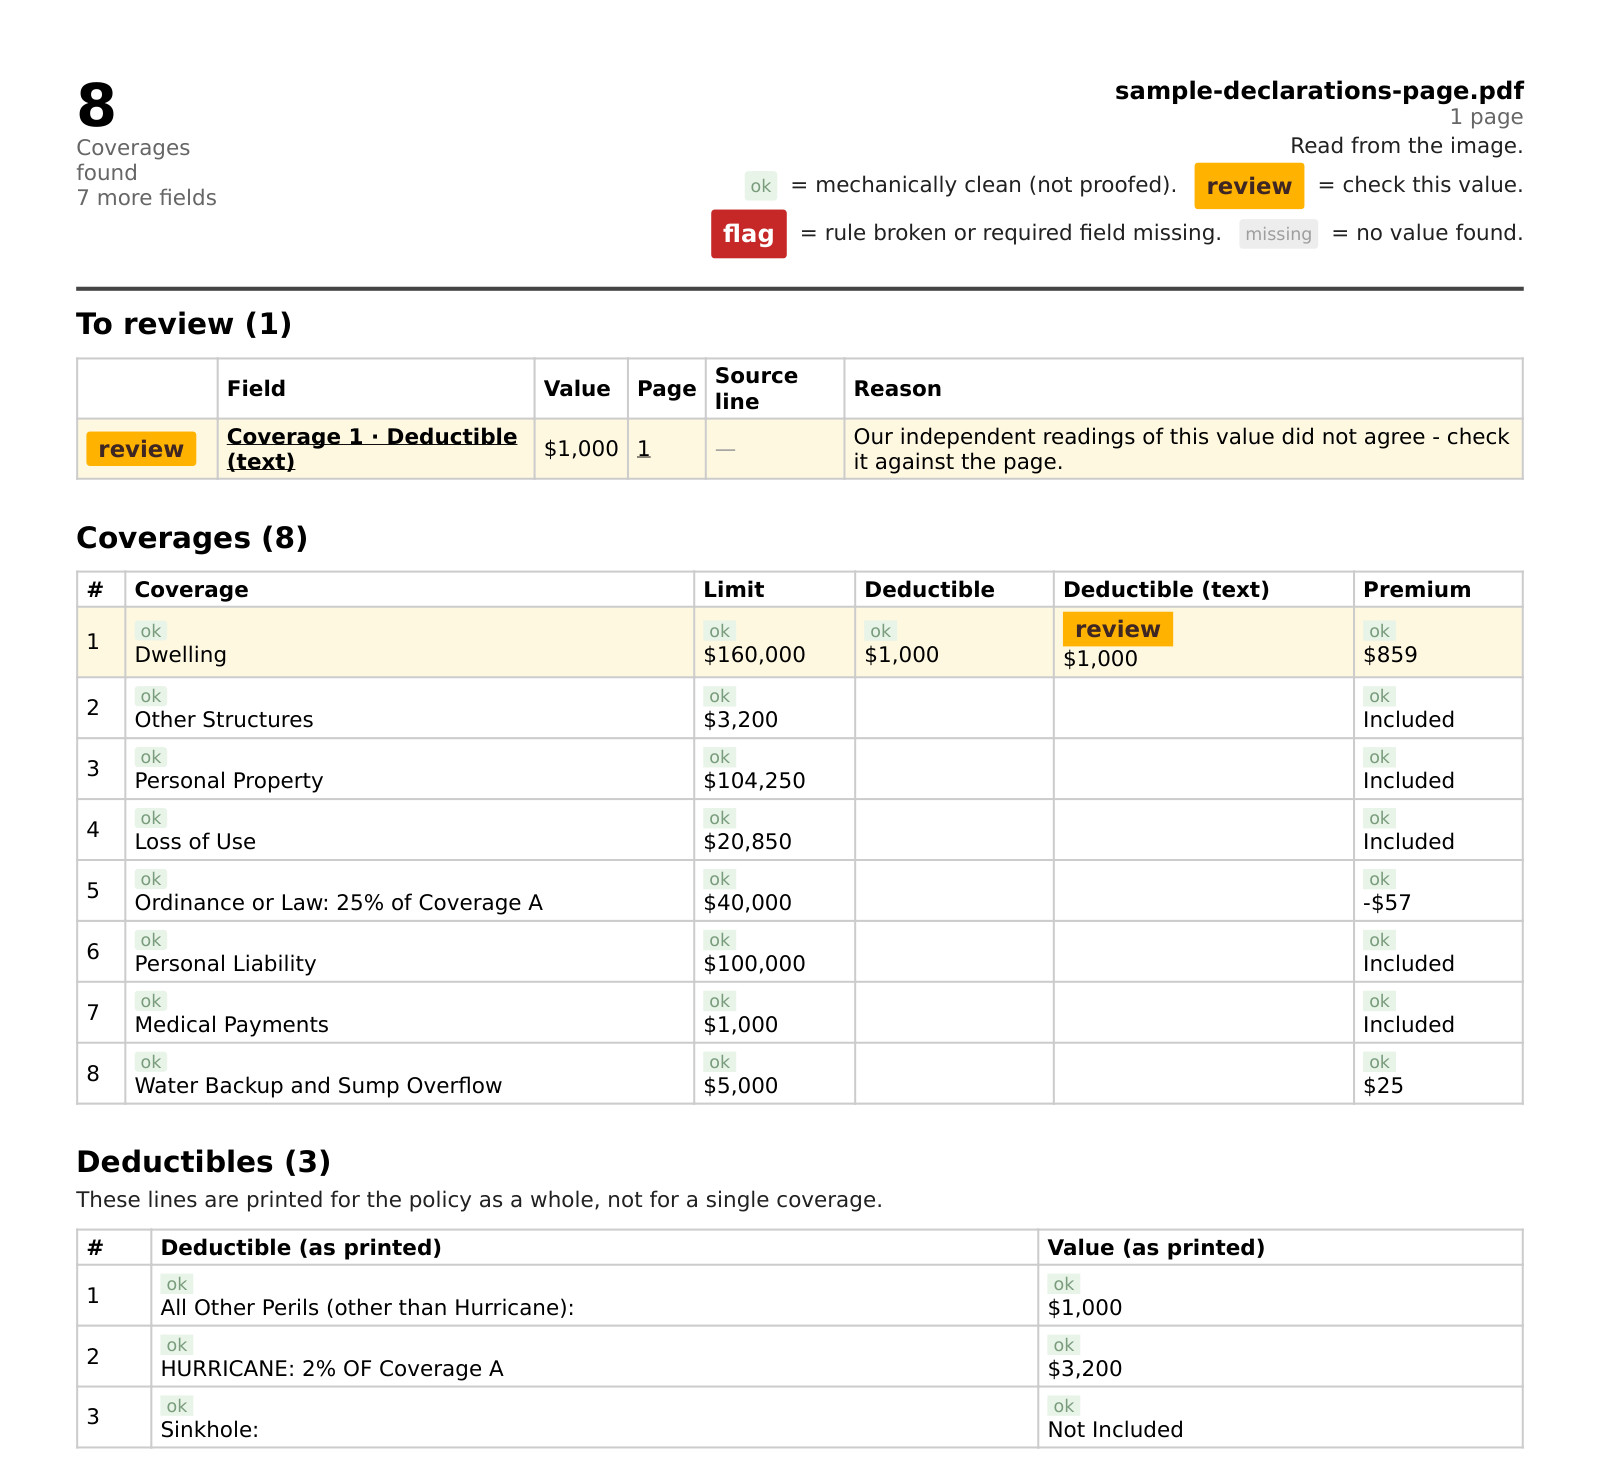Select the Loss of Use coverage

tap(195, 842)
